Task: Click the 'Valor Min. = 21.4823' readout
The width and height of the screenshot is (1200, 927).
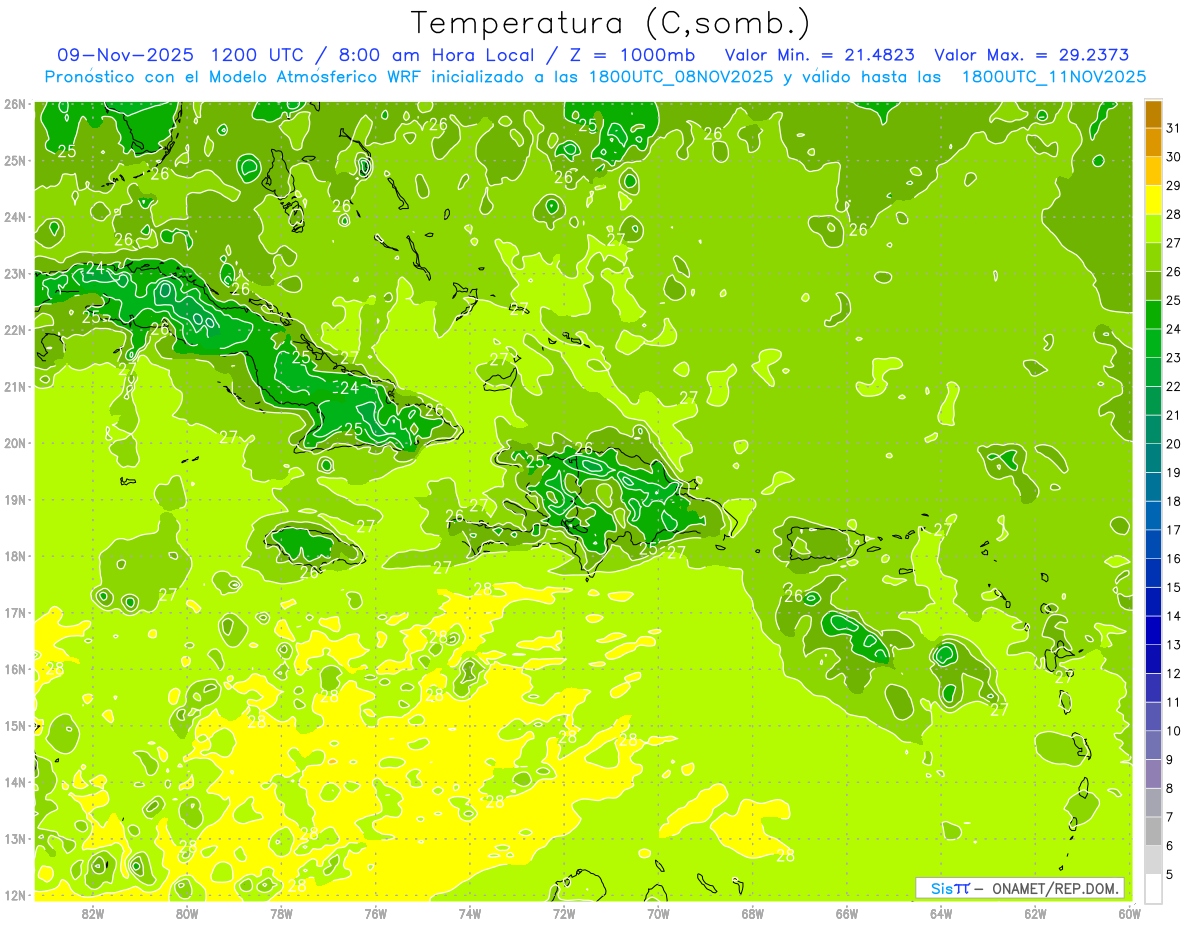Action: click(820, 55)
